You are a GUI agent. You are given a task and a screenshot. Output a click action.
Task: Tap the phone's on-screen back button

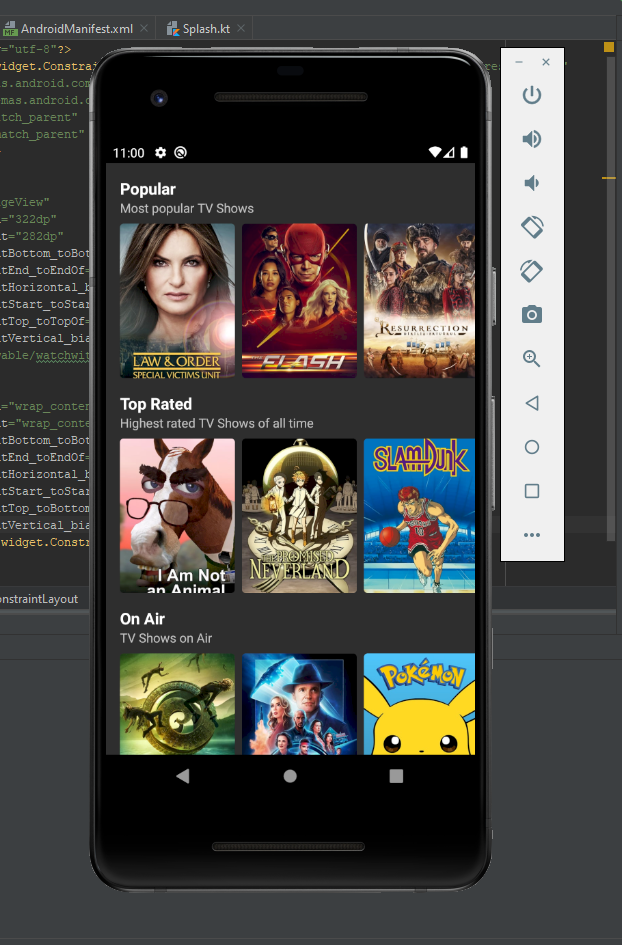(183, 776)
